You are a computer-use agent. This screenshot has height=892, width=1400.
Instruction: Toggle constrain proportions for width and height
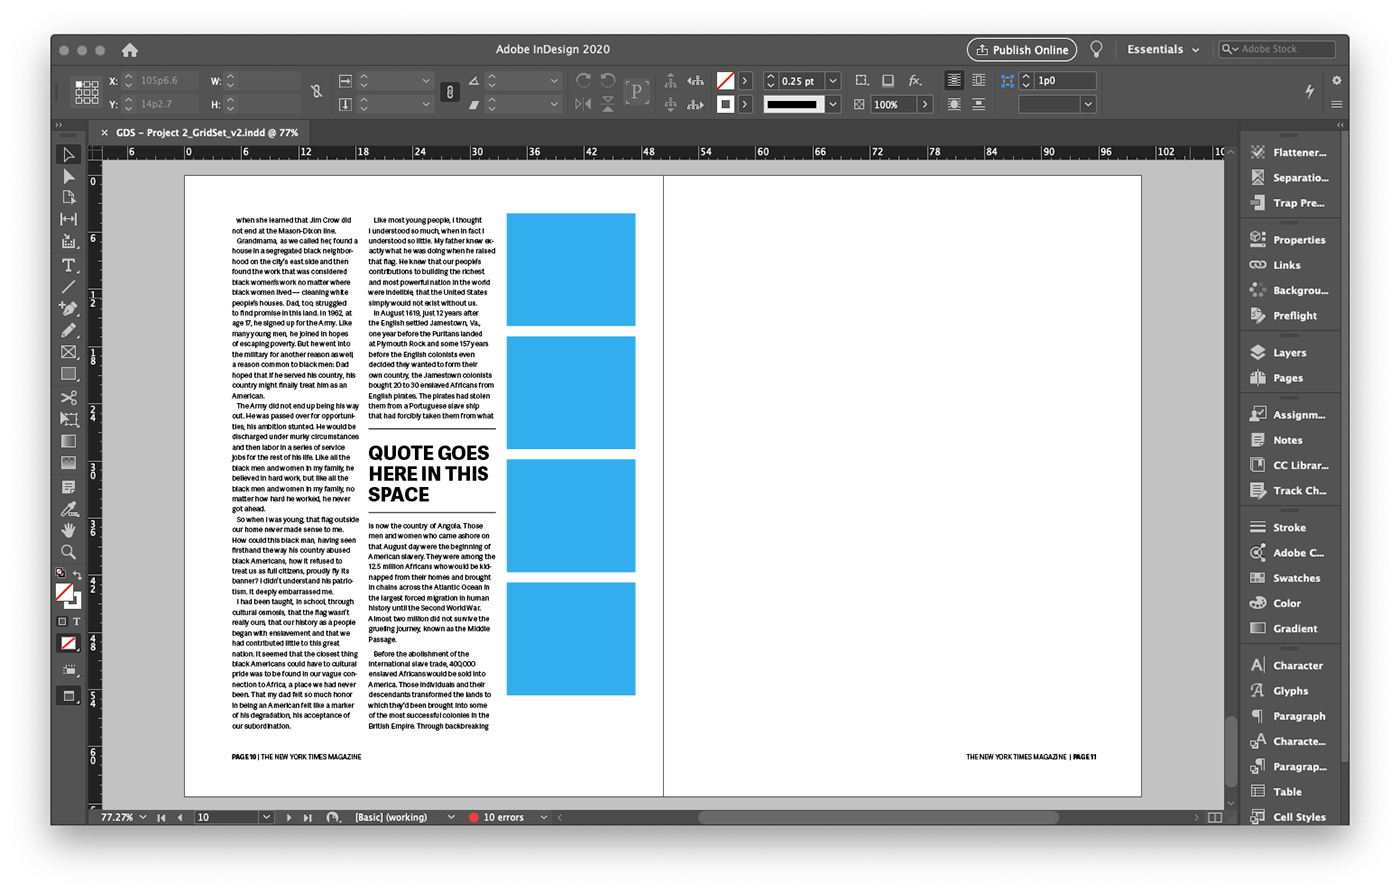(317, 92)
